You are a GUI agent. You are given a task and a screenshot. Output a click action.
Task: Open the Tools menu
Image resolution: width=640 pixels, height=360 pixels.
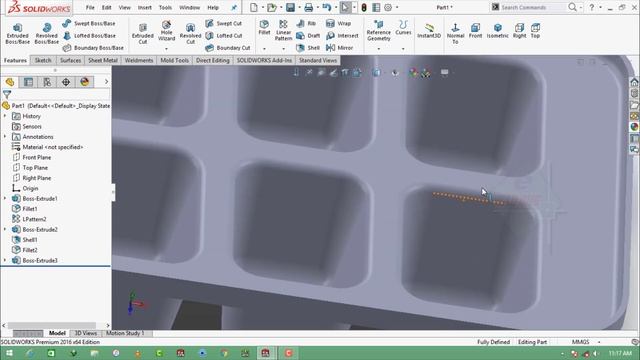165,7
